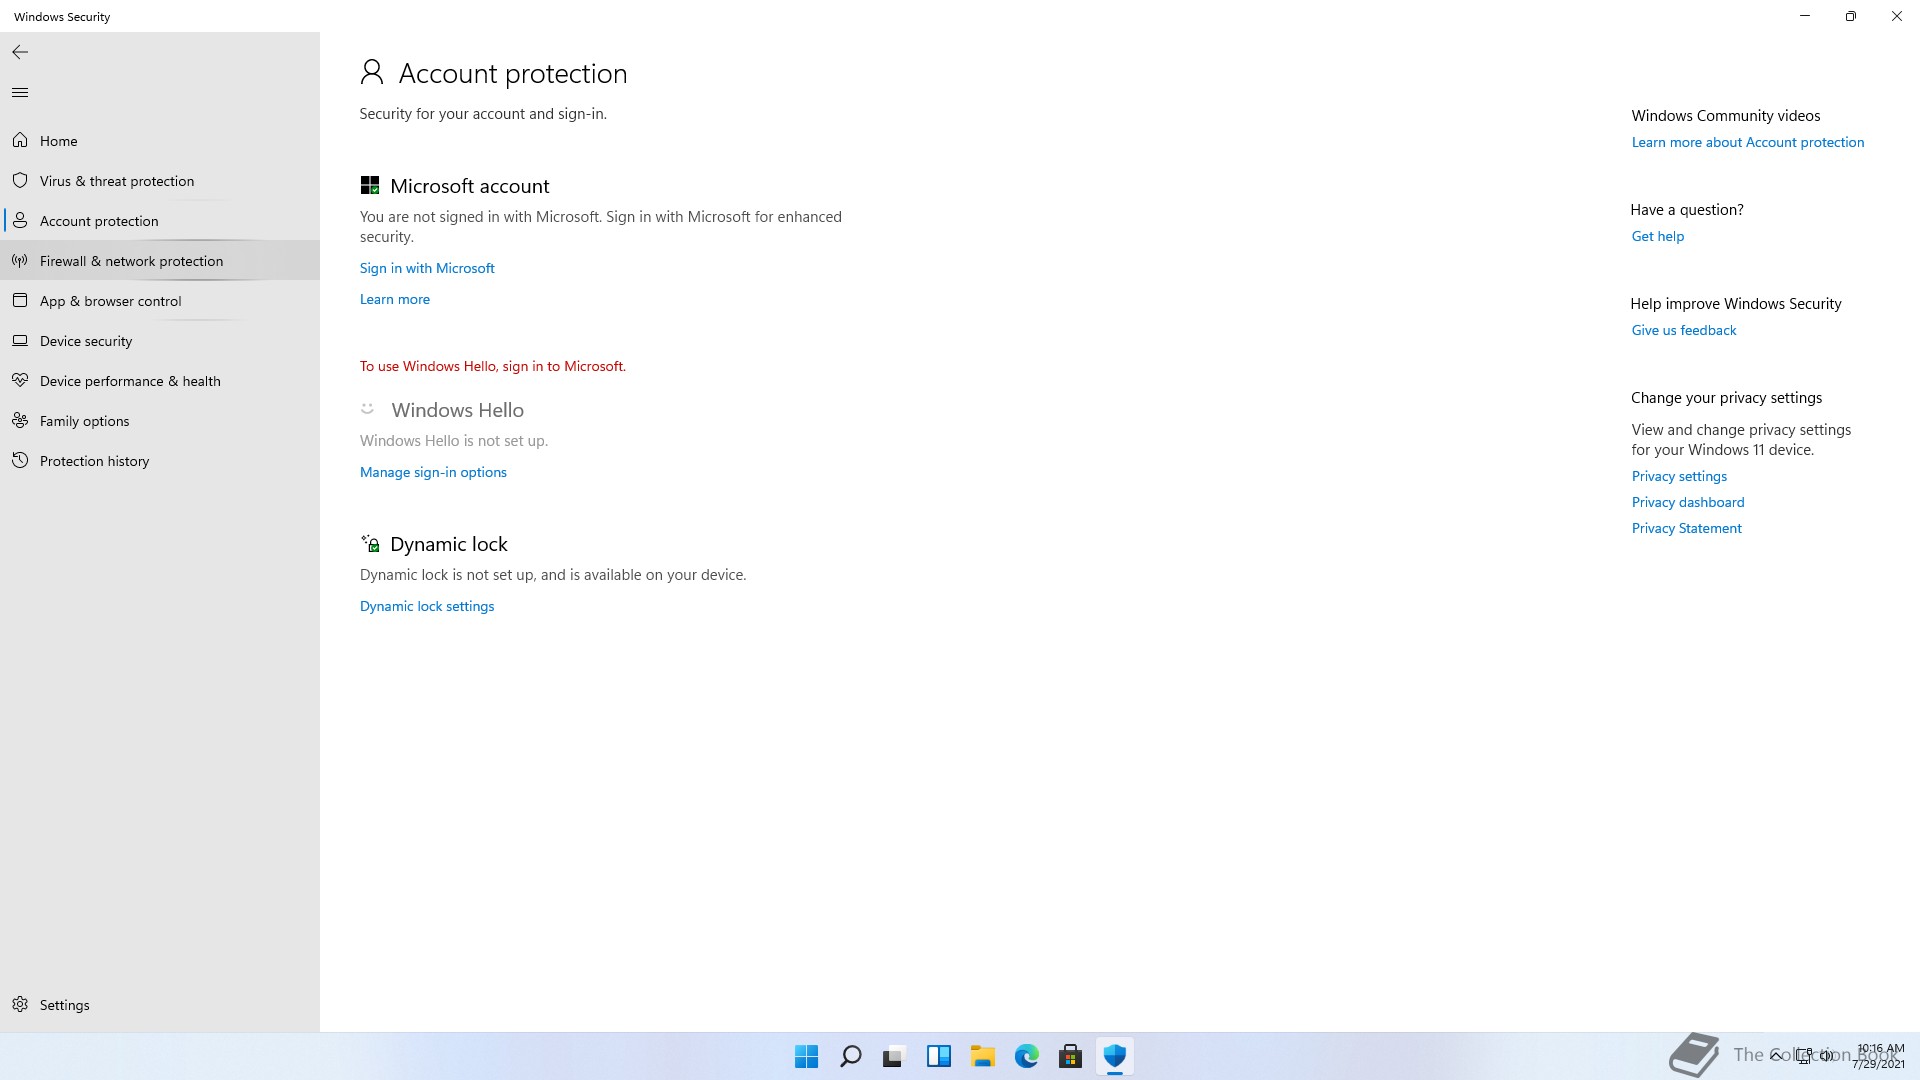This screenshot has height=1080, width=1920.
Task: Click Windows Security shield taskbar icon
Action: [x=1115, y=1056]
